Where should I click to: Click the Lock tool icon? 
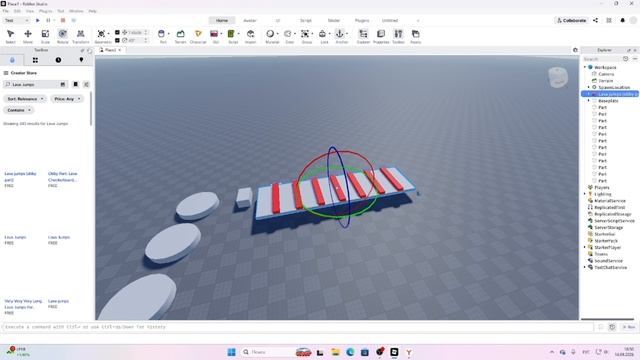(322, 34)
